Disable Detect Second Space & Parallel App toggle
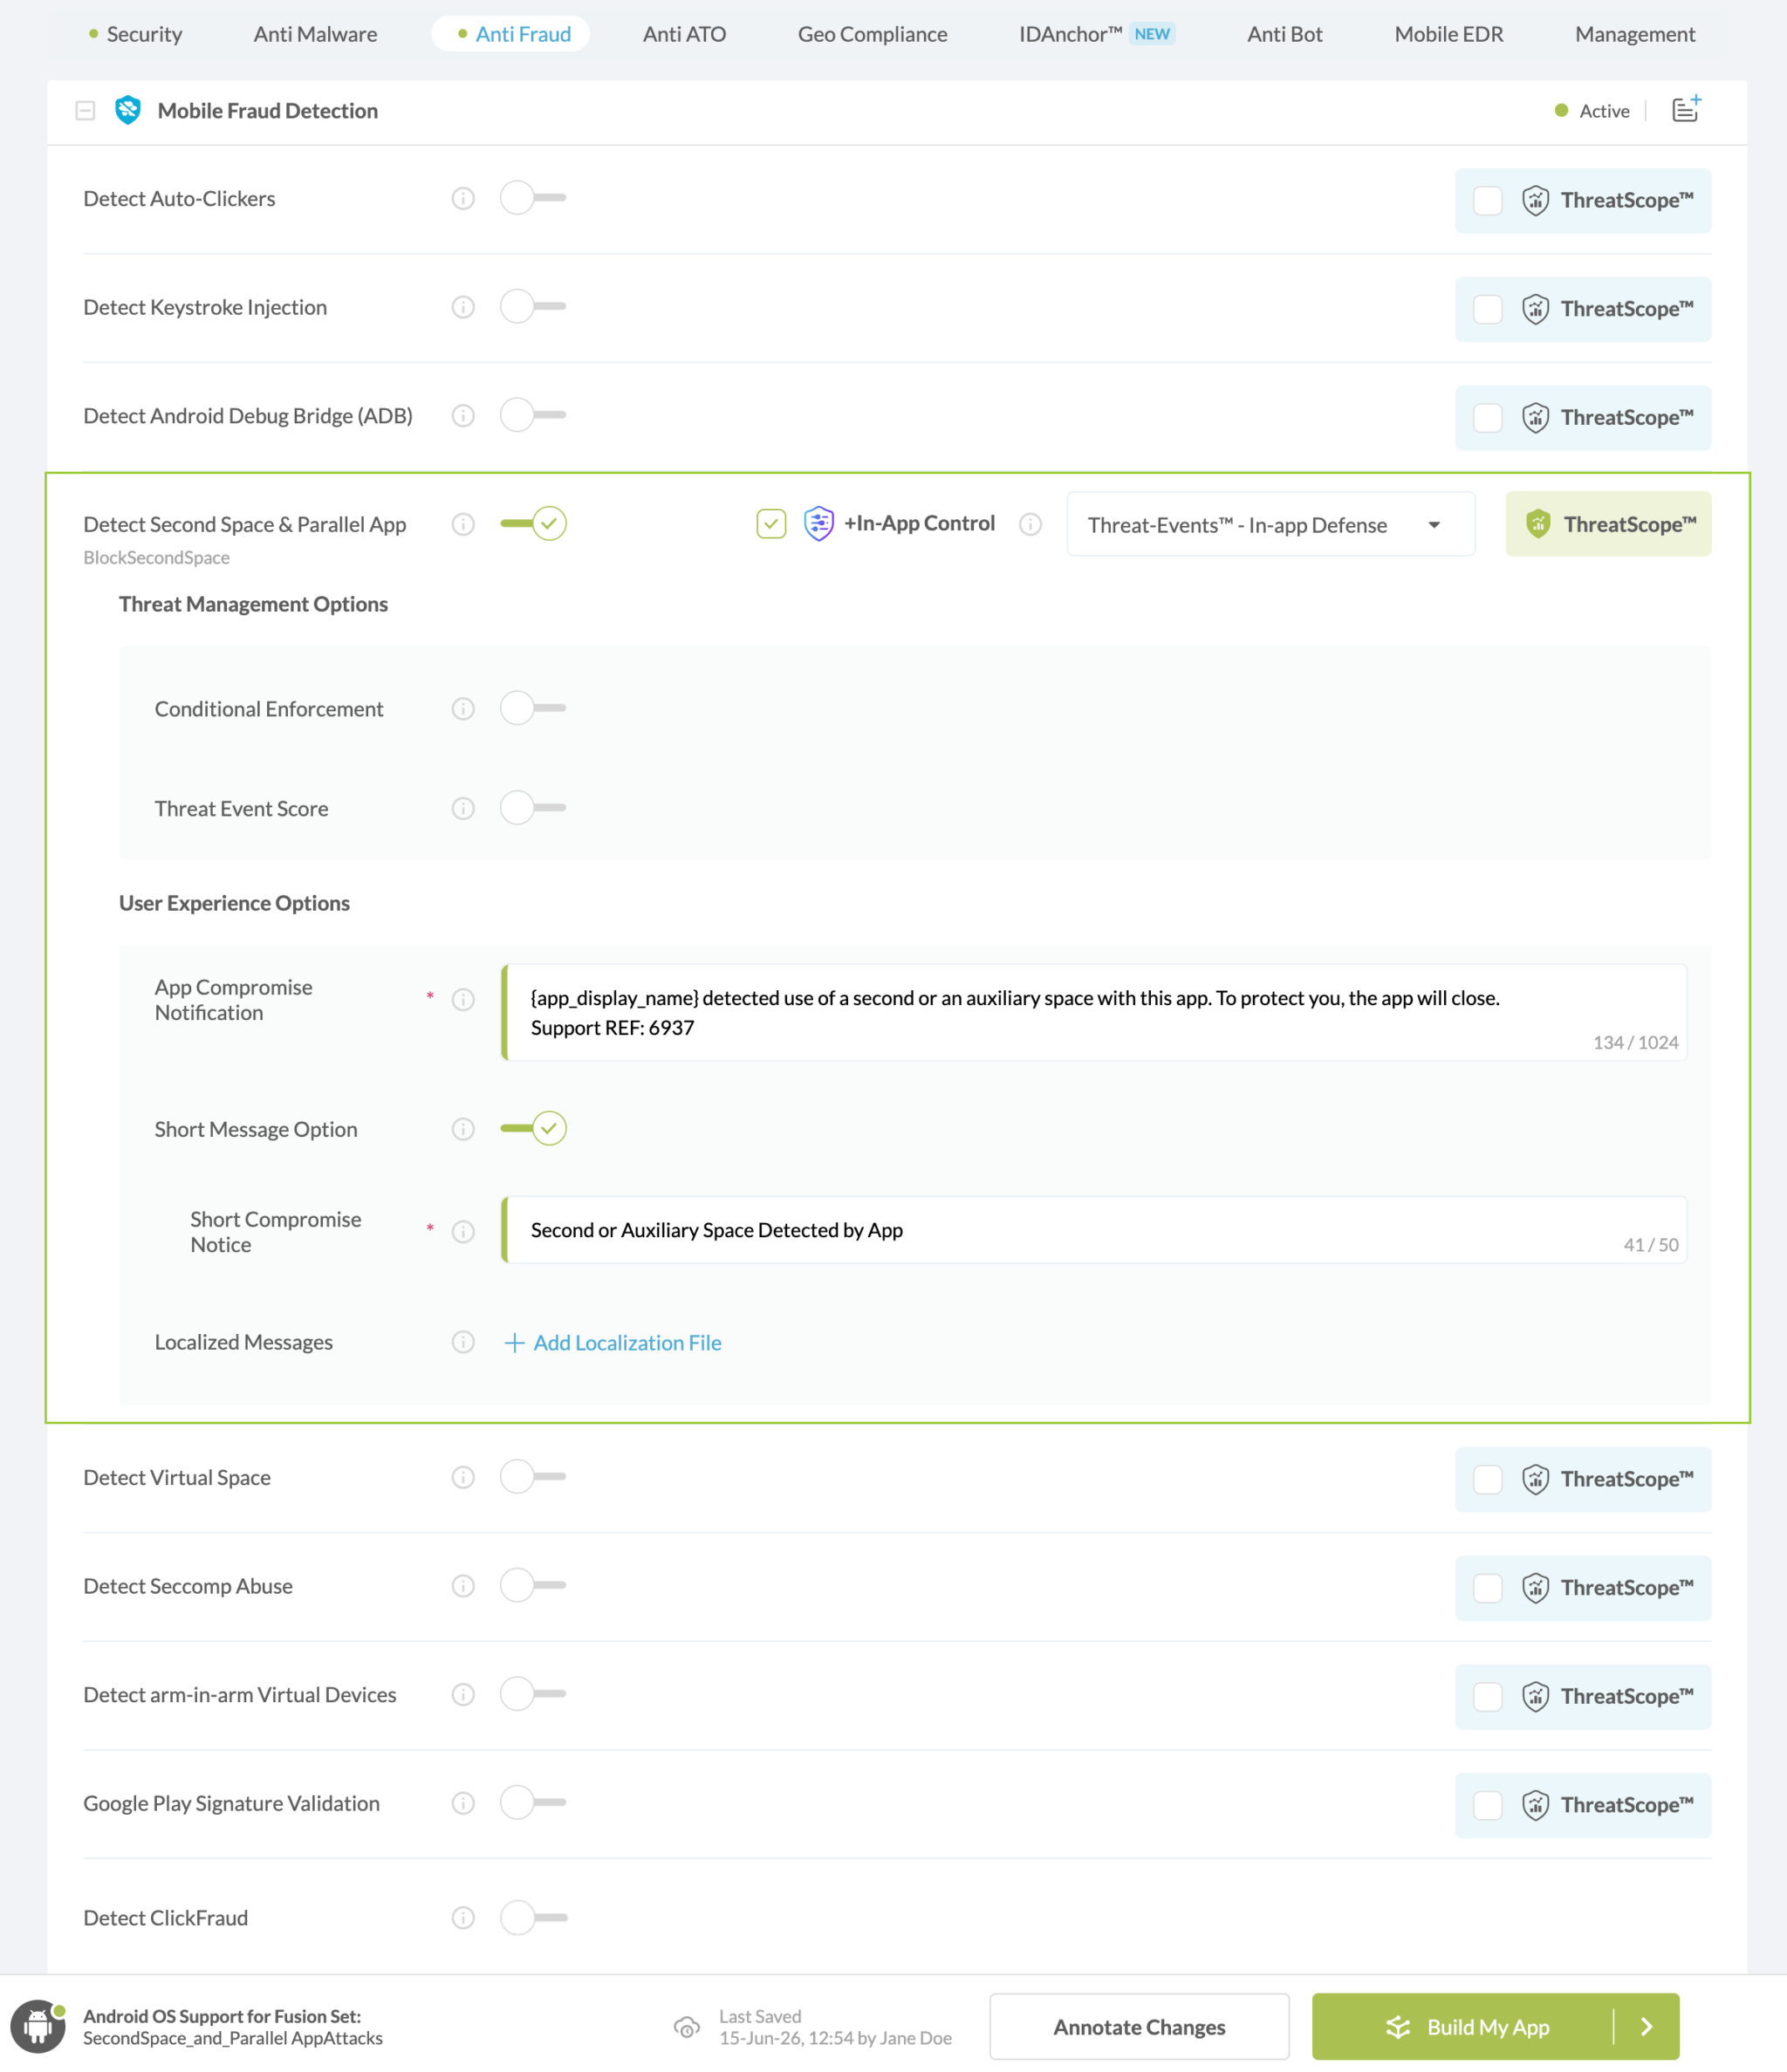Viewport: 1787px width, 2072px height. click(x=533, y=523)
